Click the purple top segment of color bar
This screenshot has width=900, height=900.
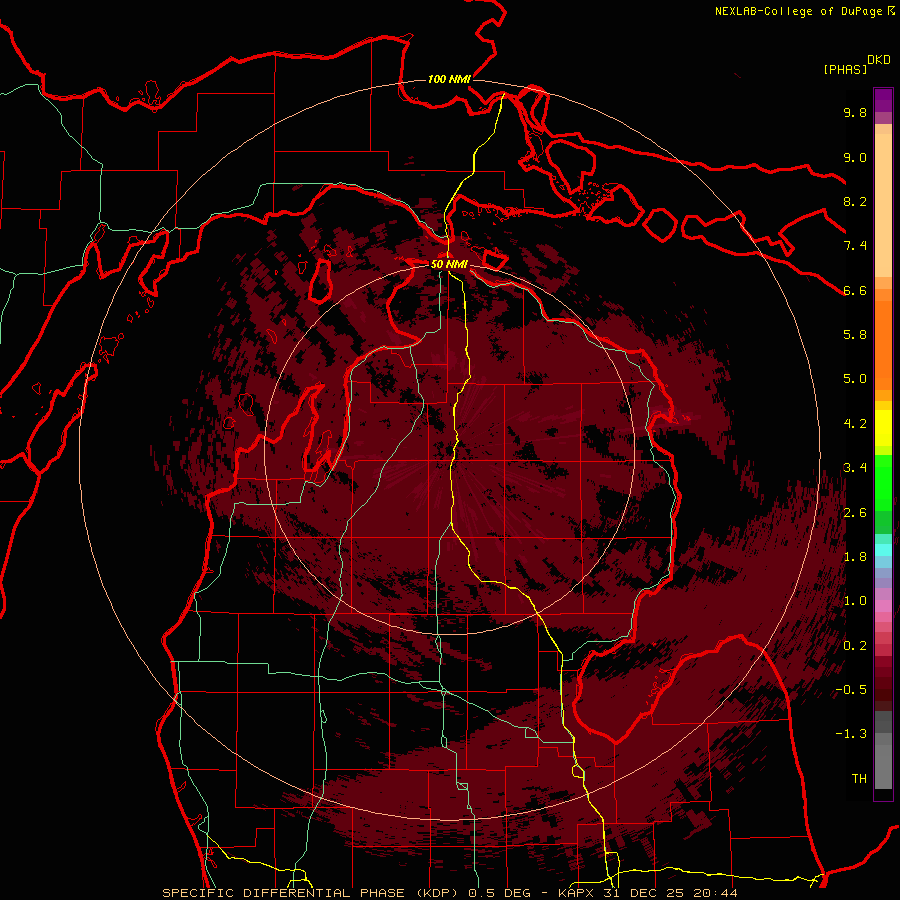[883, 100]
